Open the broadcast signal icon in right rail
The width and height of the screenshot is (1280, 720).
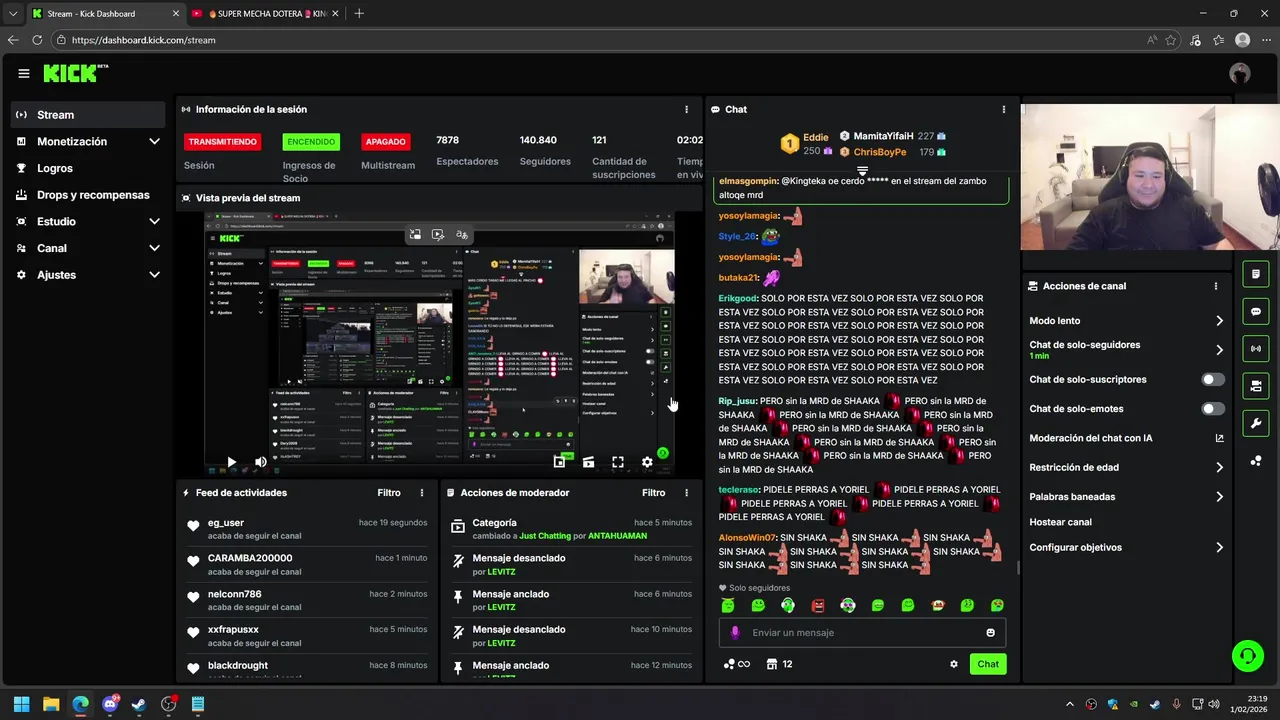[x=1256, y=348]
